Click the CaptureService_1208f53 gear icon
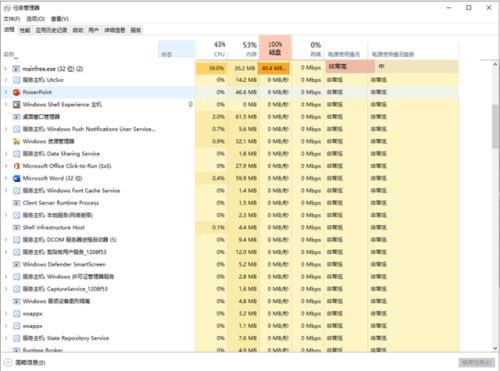The height and width of the screenshot is (371, 500). pos(16,289)
